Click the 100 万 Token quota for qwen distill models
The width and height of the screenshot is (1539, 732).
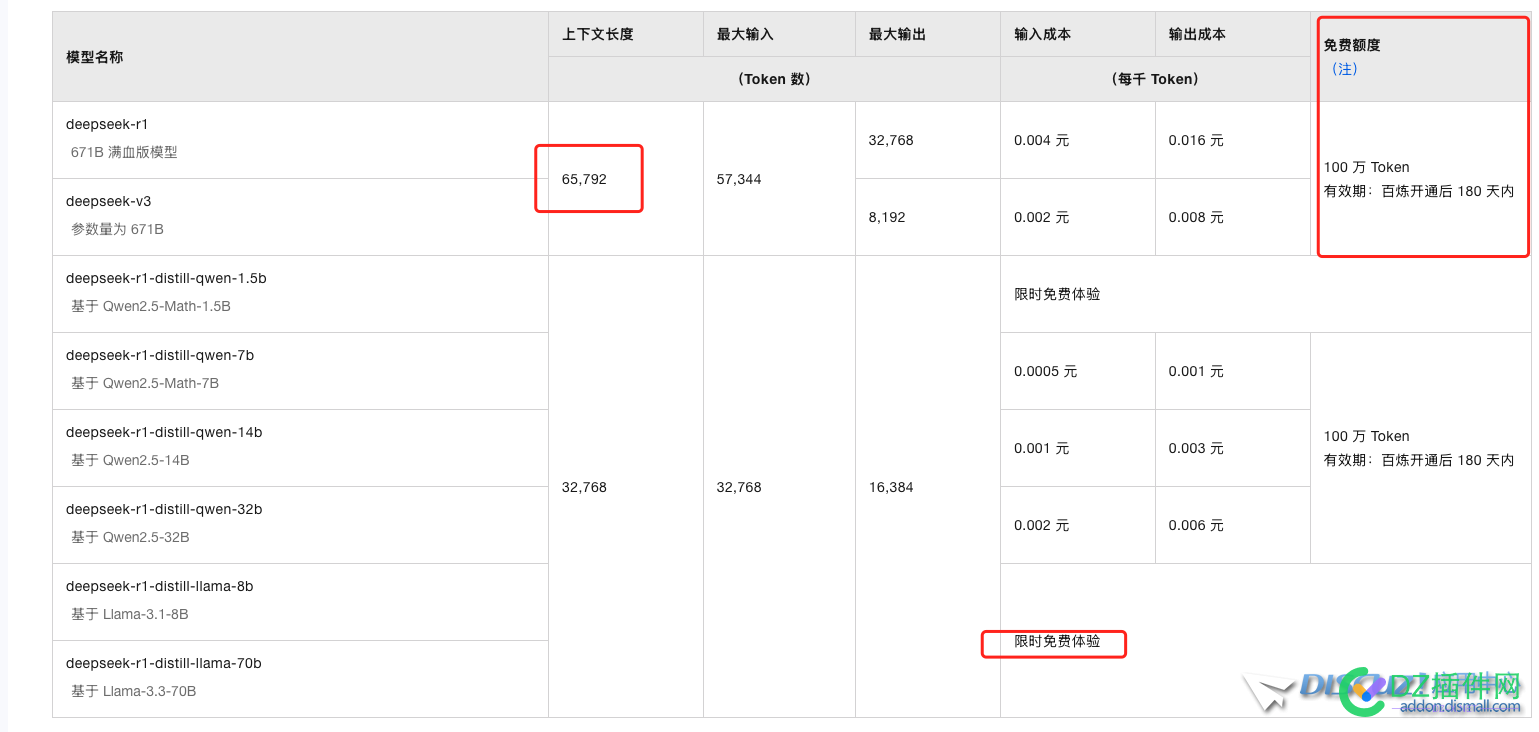pos(1366,436)
